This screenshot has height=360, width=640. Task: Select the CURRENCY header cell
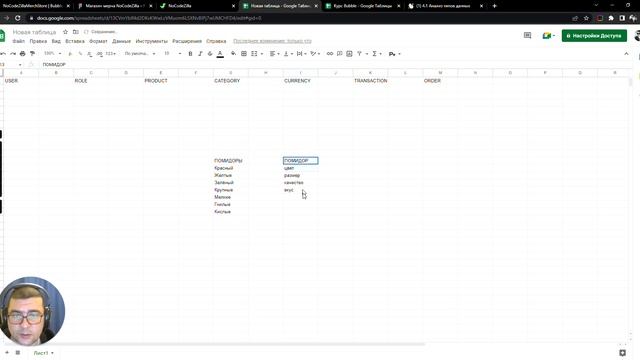coord(300,81)
